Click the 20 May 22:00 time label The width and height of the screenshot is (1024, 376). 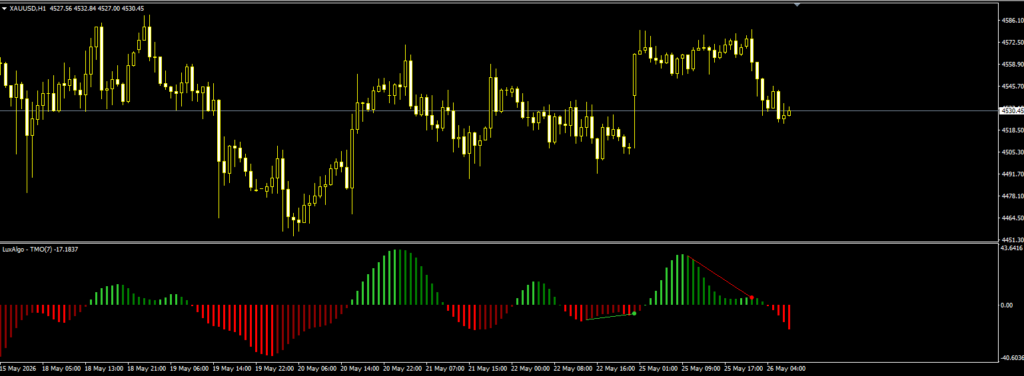[x=401, y=368]
